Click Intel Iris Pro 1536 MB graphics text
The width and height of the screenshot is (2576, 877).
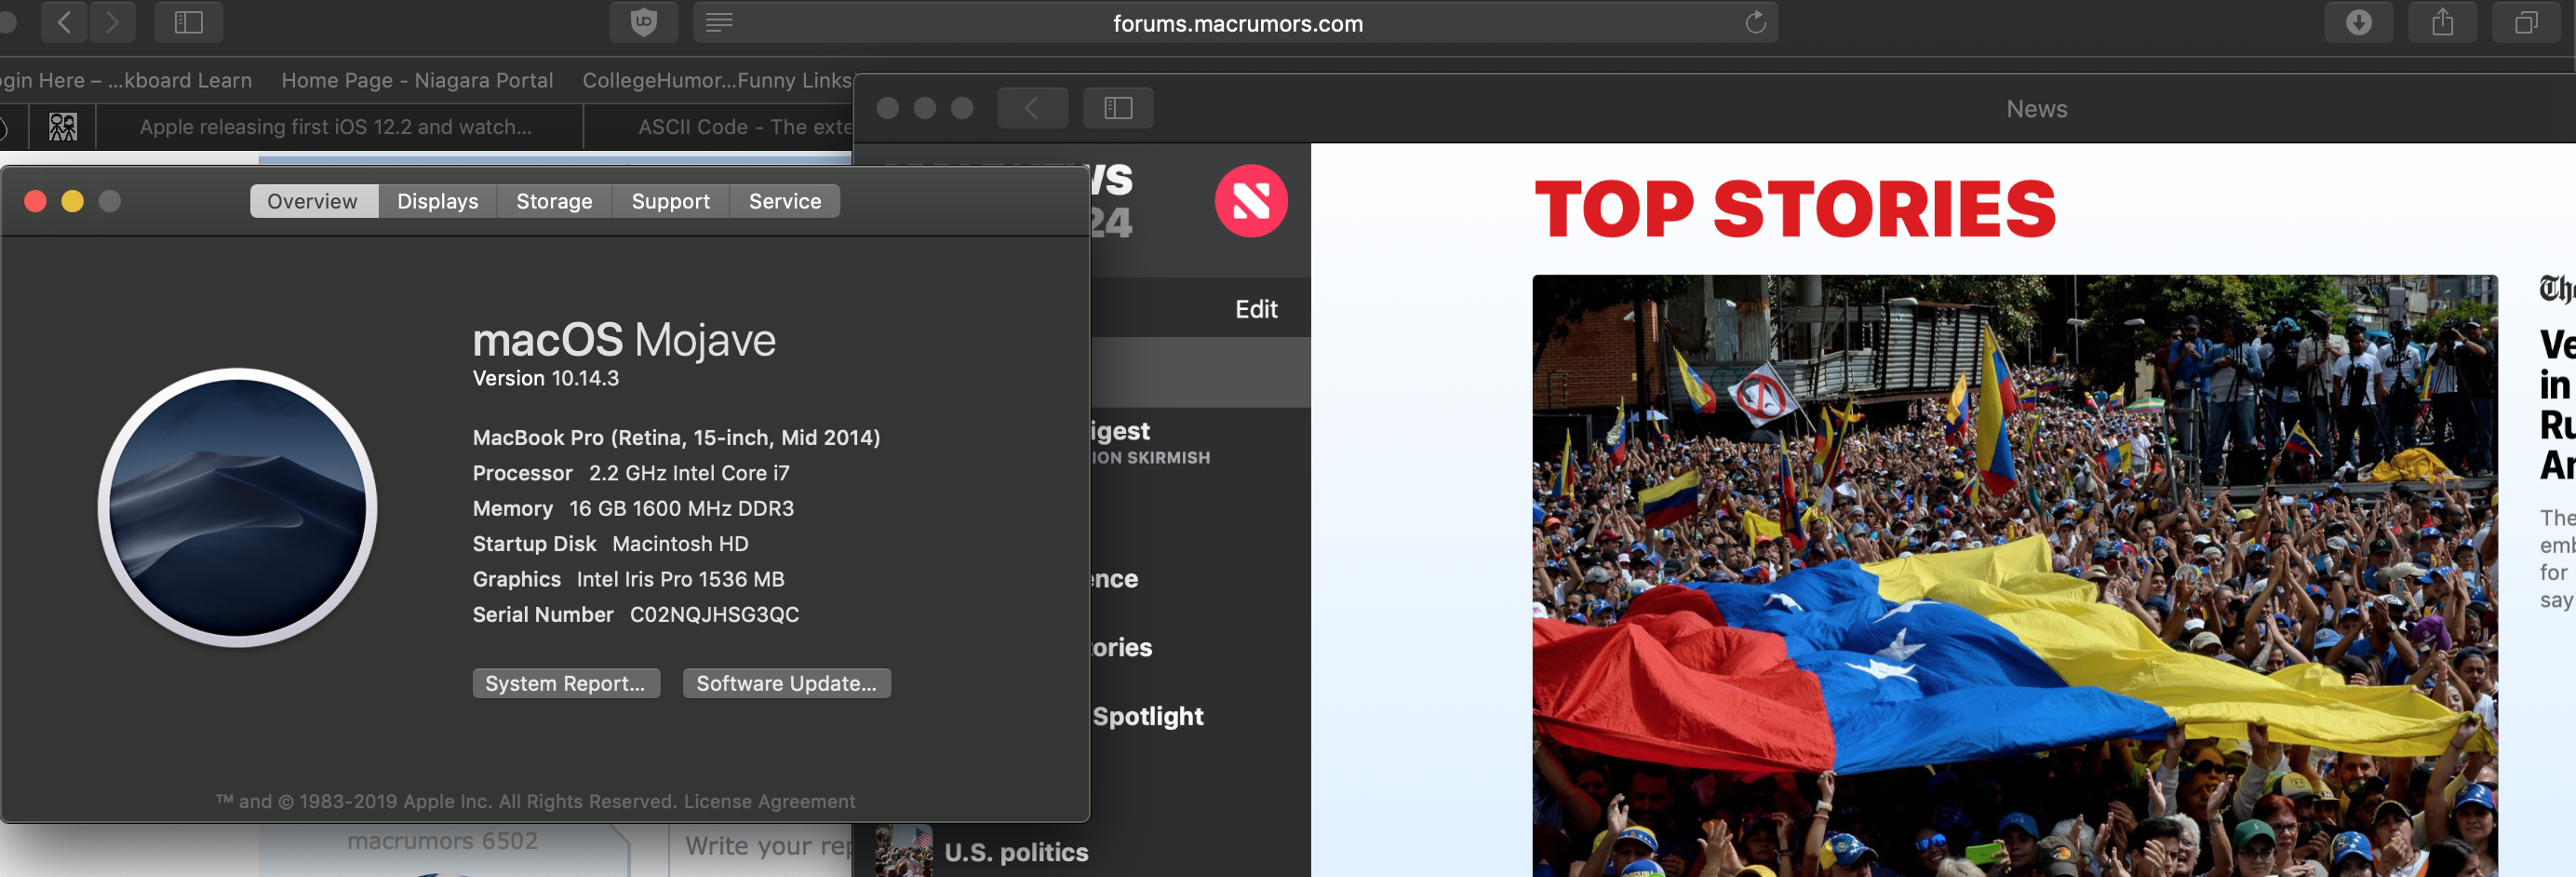coord(680,579)
